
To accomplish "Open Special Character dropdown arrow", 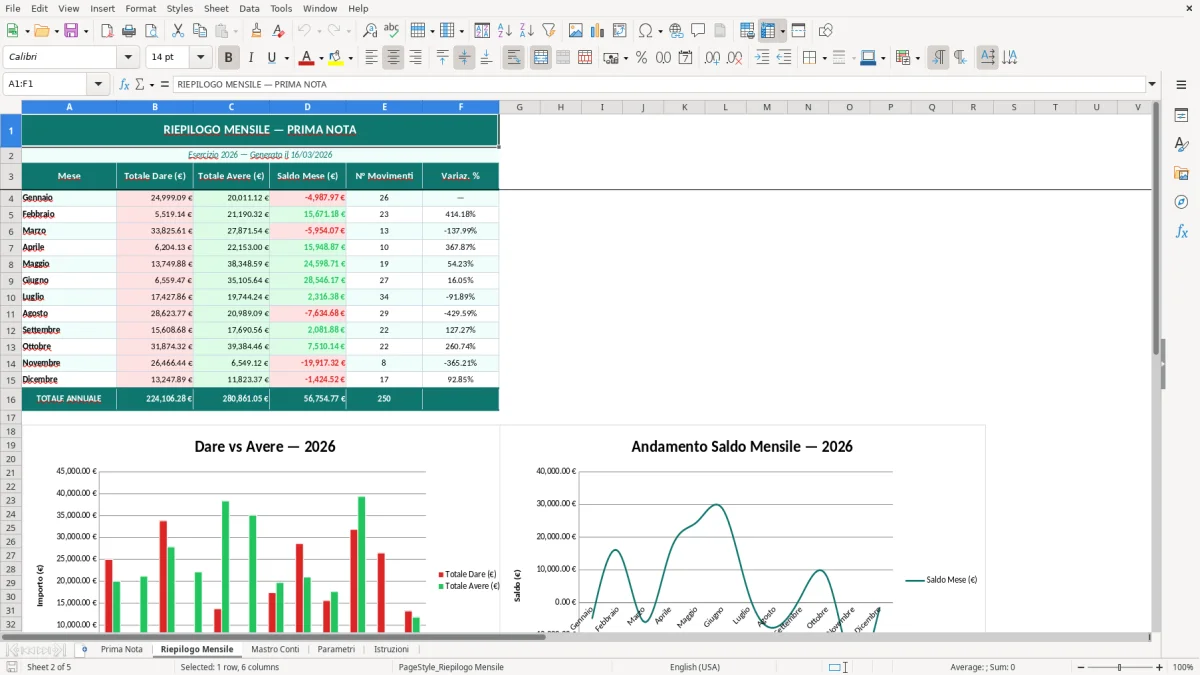I will 660,31.
